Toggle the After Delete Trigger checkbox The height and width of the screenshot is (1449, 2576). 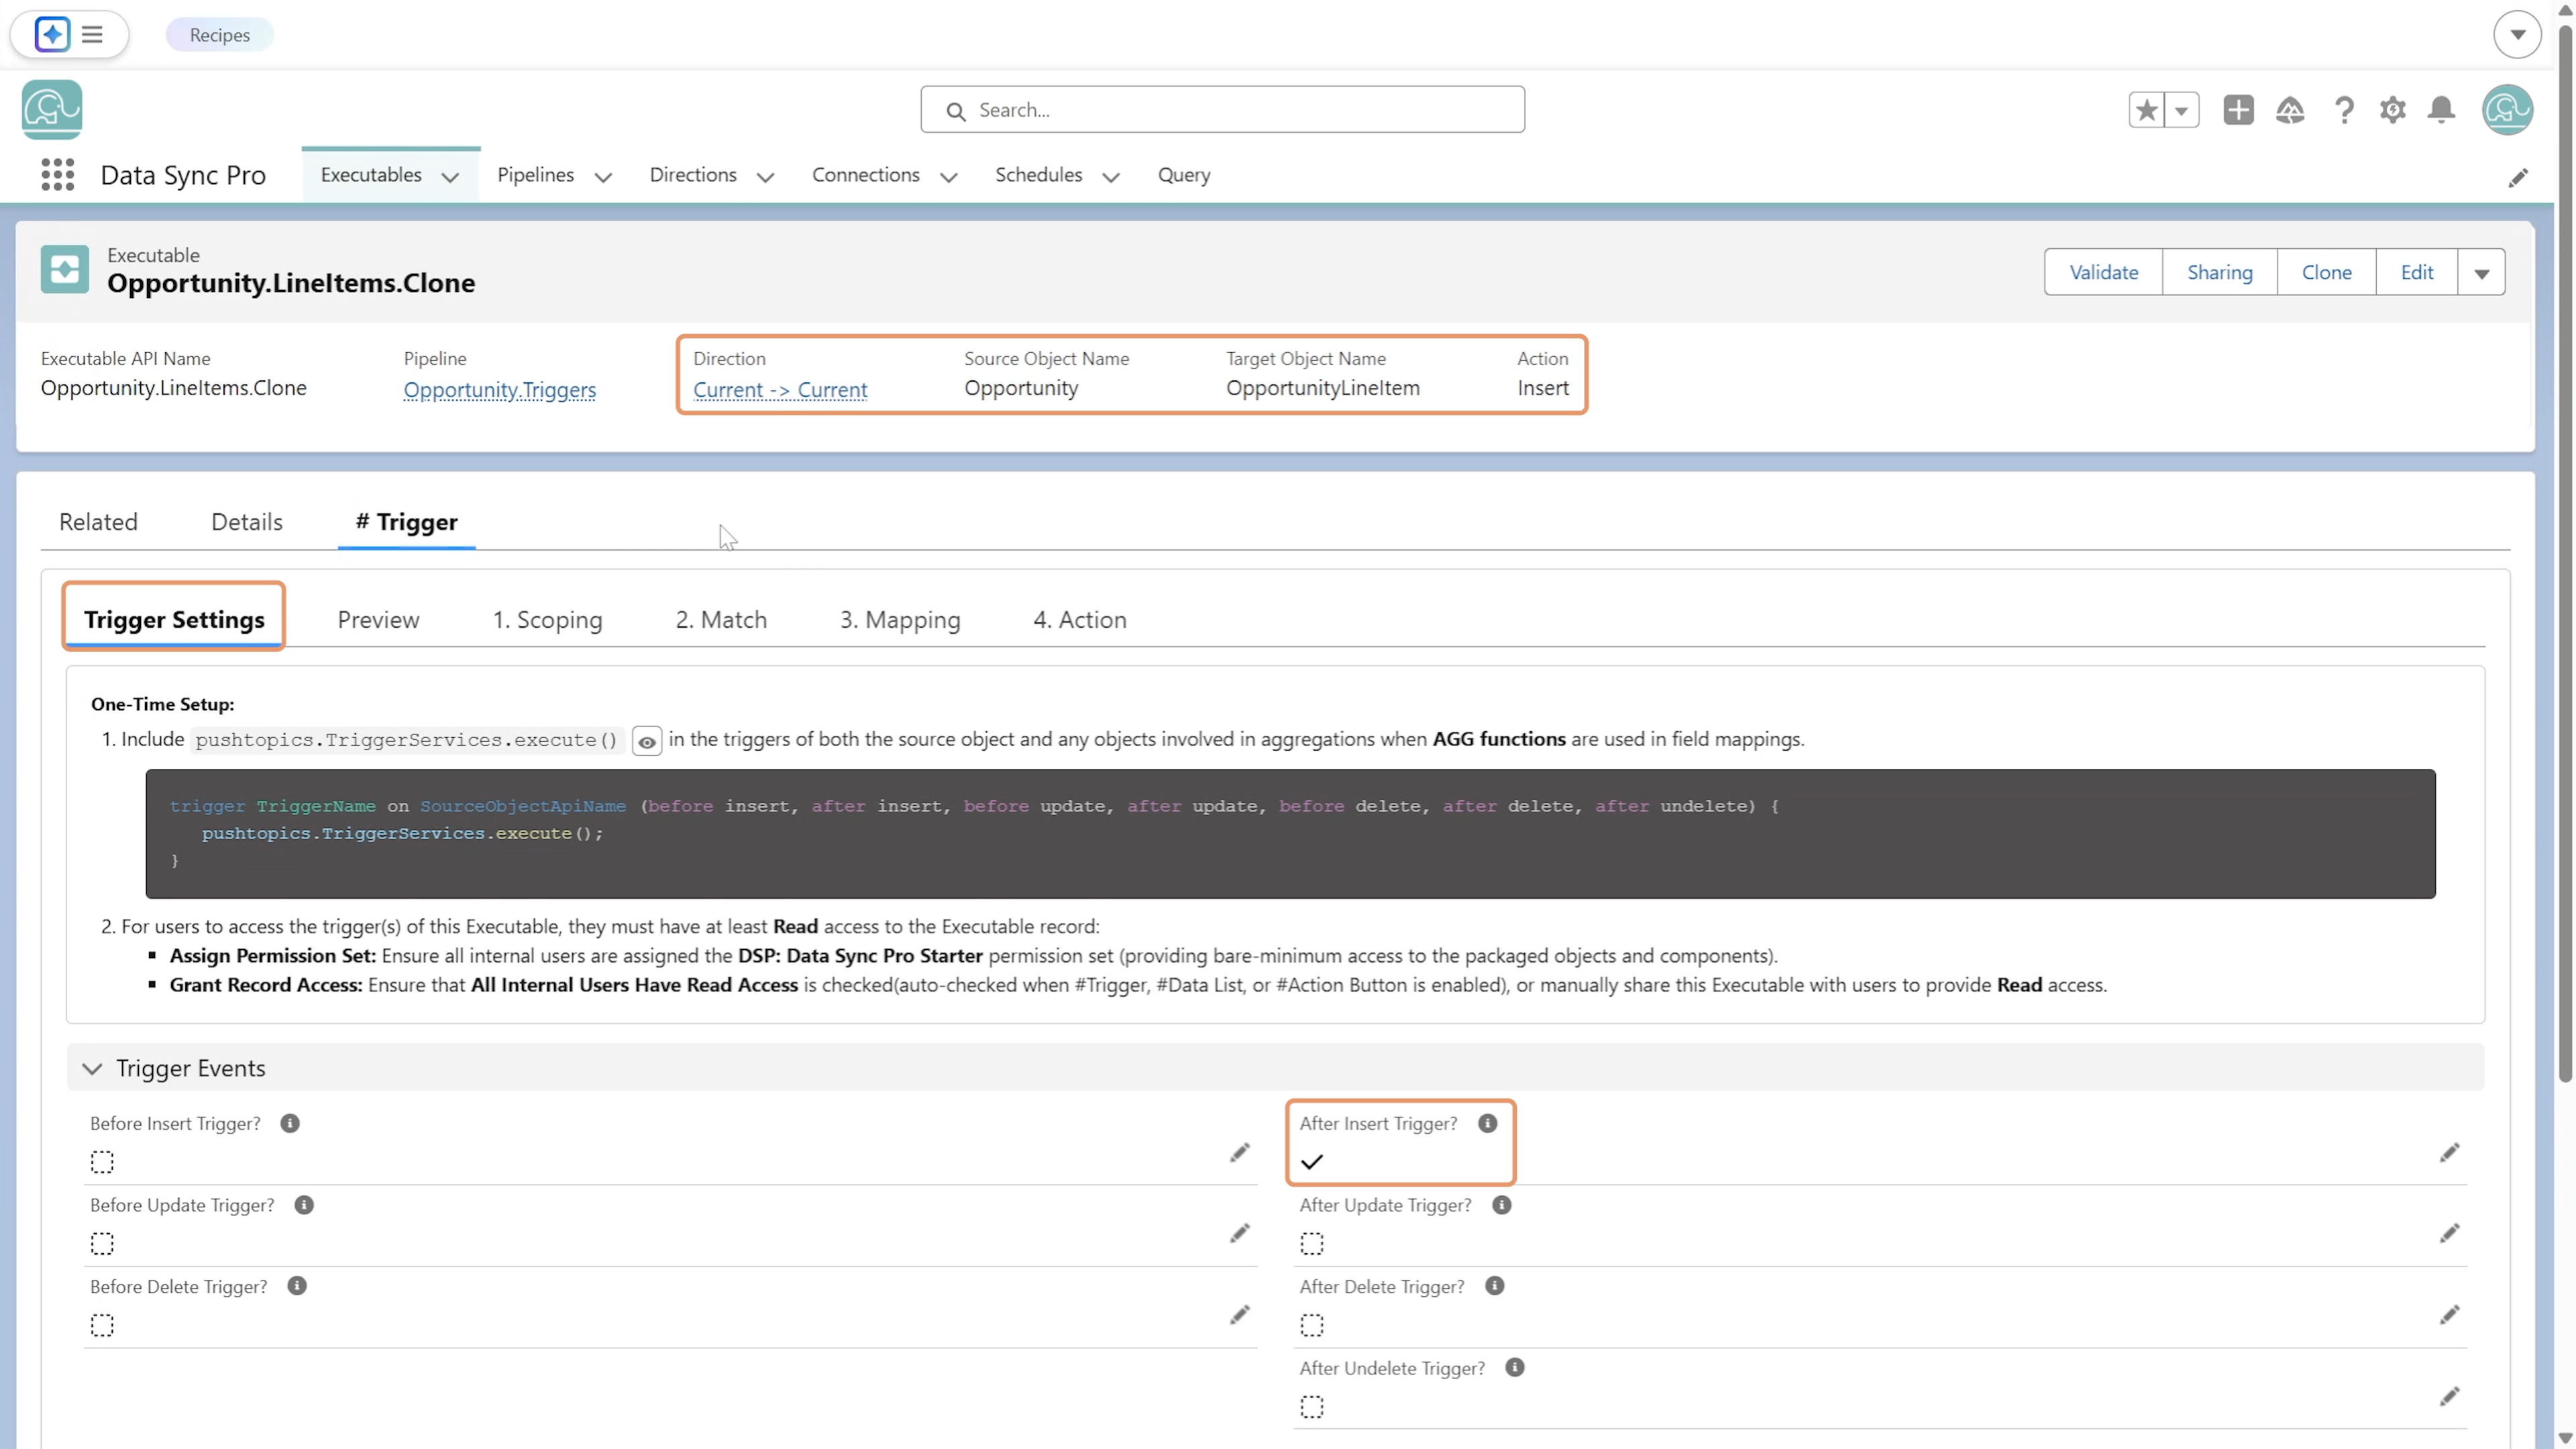[x=1312, y=1326]
